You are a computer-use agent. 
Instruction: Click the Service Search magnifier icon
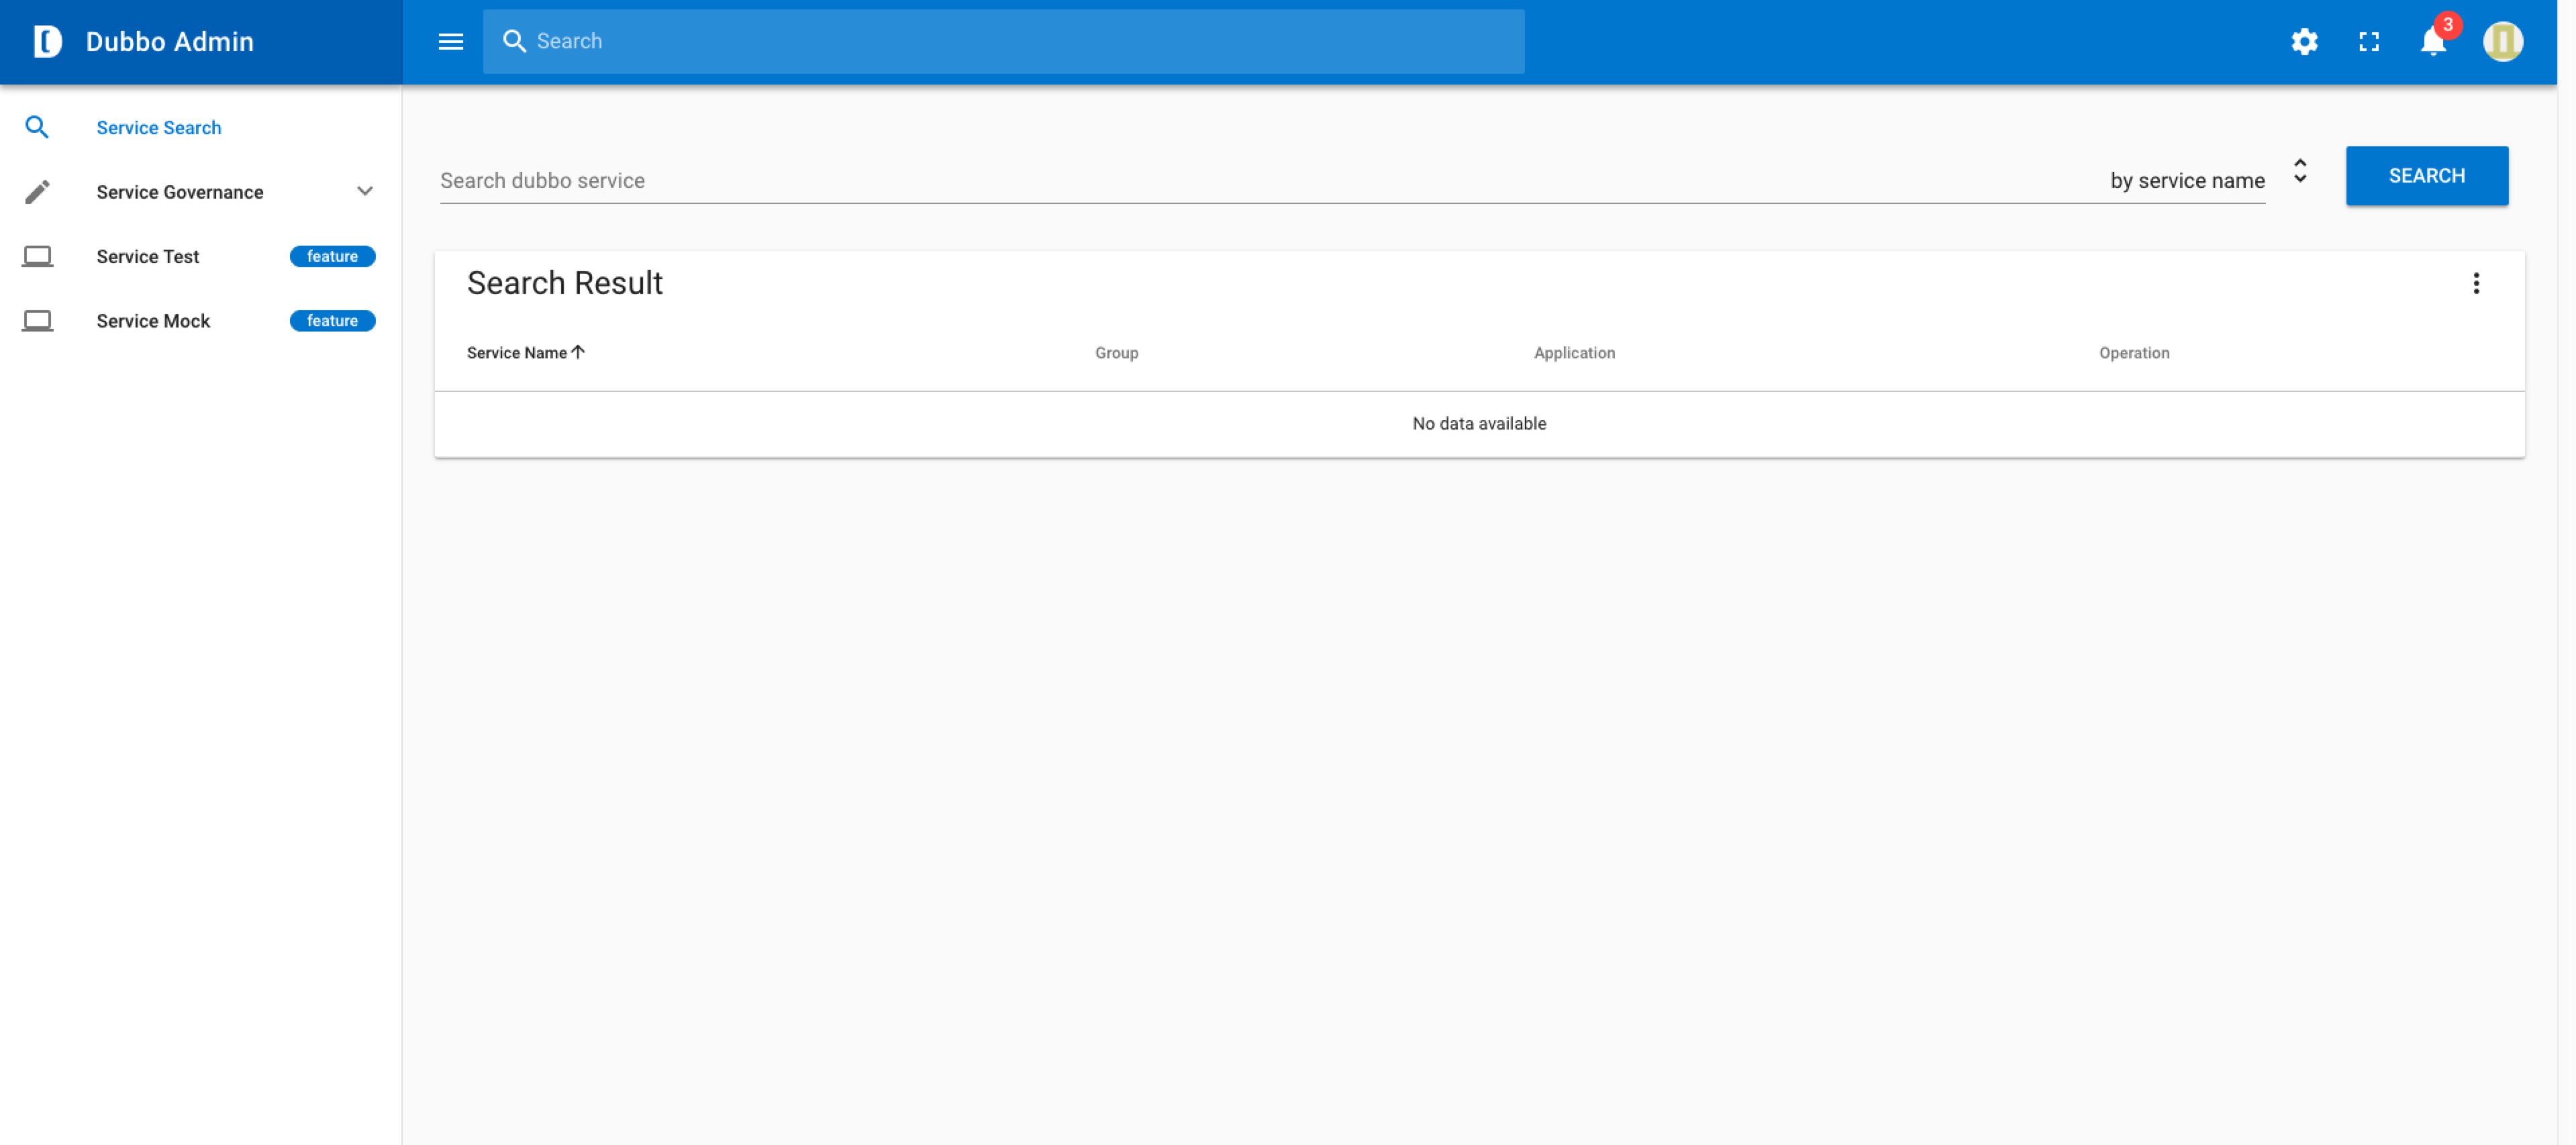[x=36, y=126]
